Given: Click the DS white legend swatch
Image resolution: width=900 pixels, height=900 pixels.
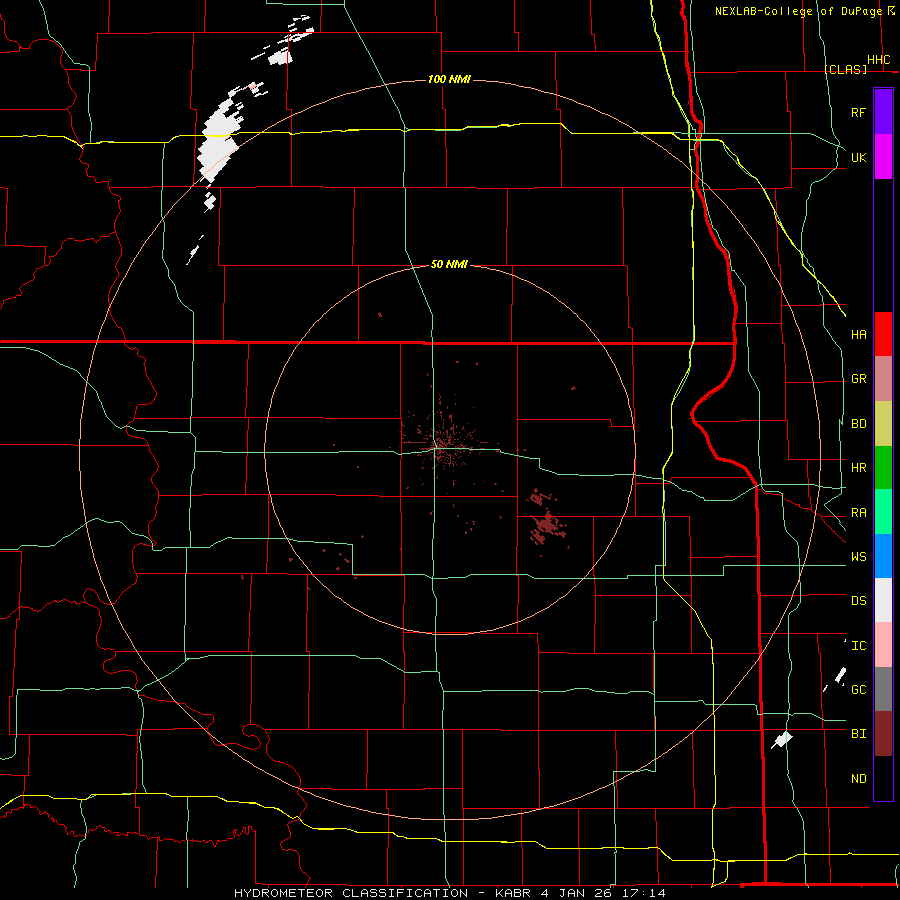Looking at the screenshot, I should coord(883,600).
